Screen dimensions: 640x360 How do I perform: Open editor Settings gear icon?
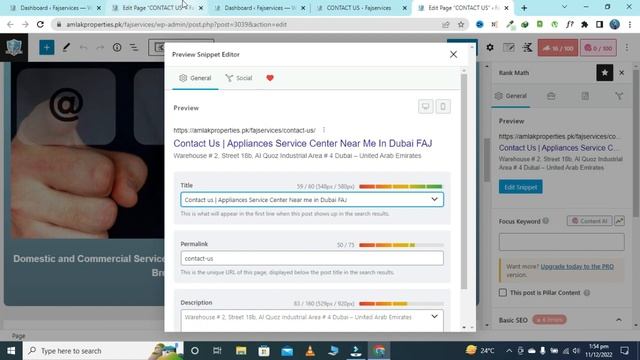pos(490,48)
